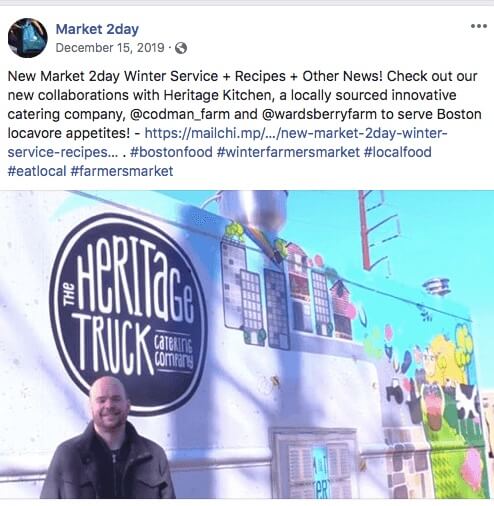Screen dimensions: 494x506
Task: View the Heritage Truck post photo
Action: coord(247,344)
